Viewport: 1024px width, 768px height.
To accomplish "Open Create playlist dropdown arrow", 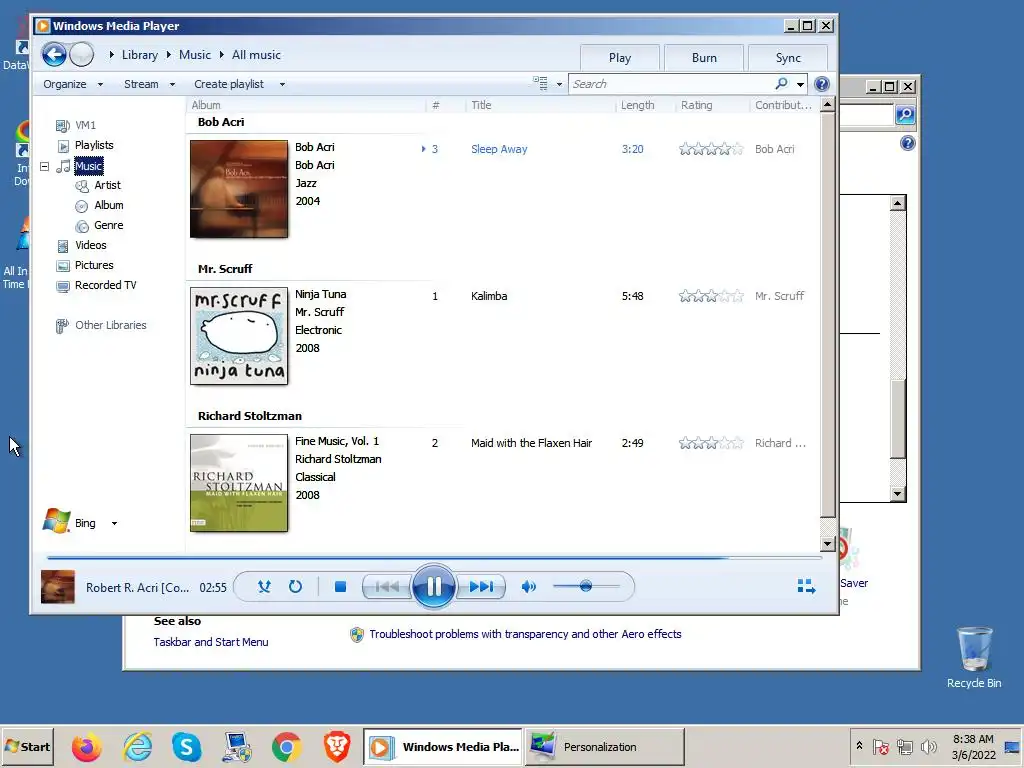I will point(282,84).
